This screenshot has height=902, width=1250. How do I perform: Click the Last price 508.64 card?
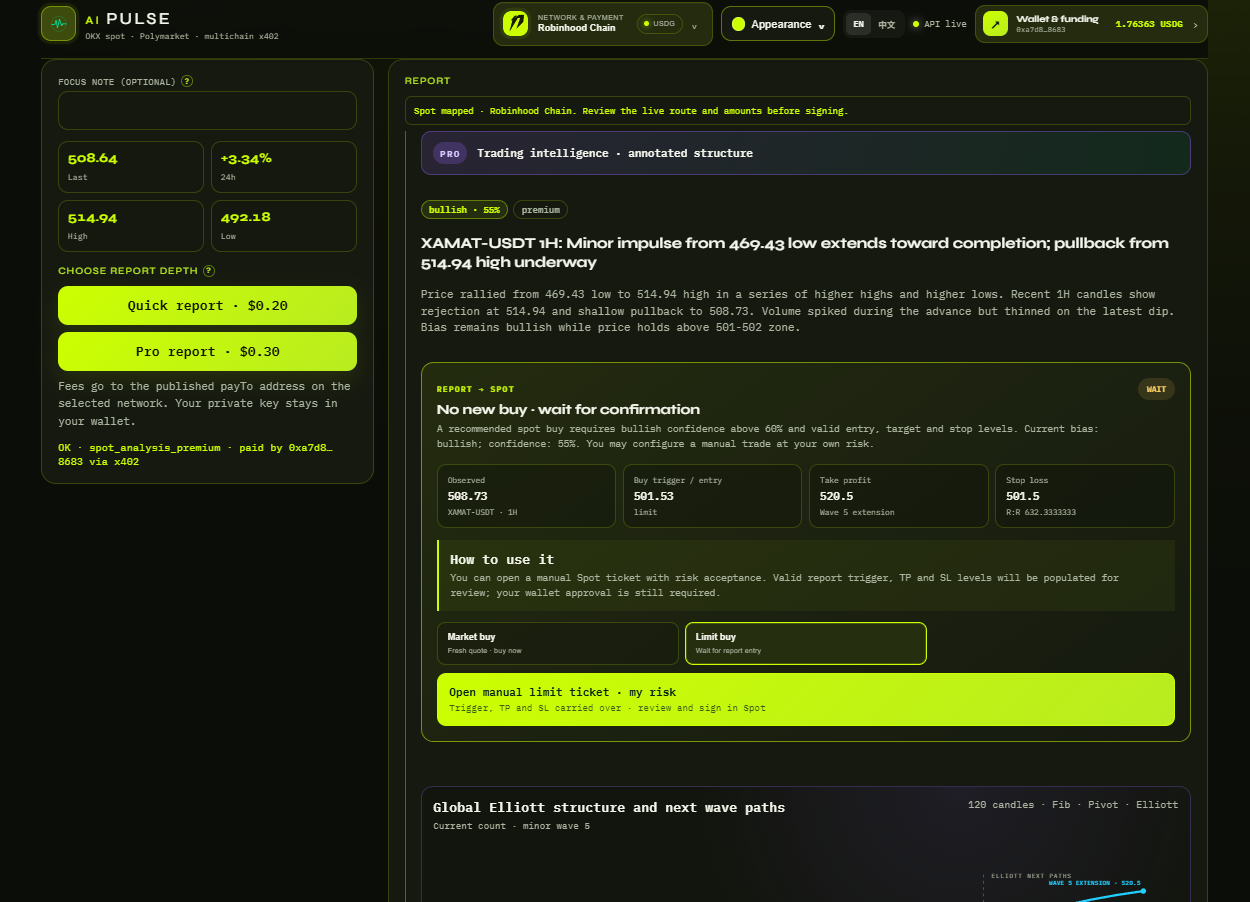tap(131, 167)
